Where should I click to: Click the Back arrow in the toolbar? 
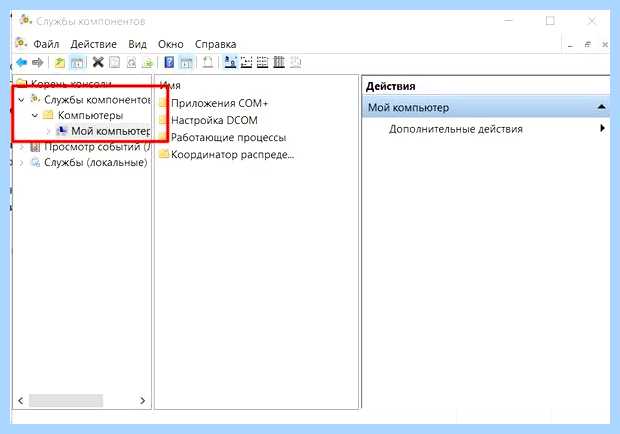pos(21,62)
